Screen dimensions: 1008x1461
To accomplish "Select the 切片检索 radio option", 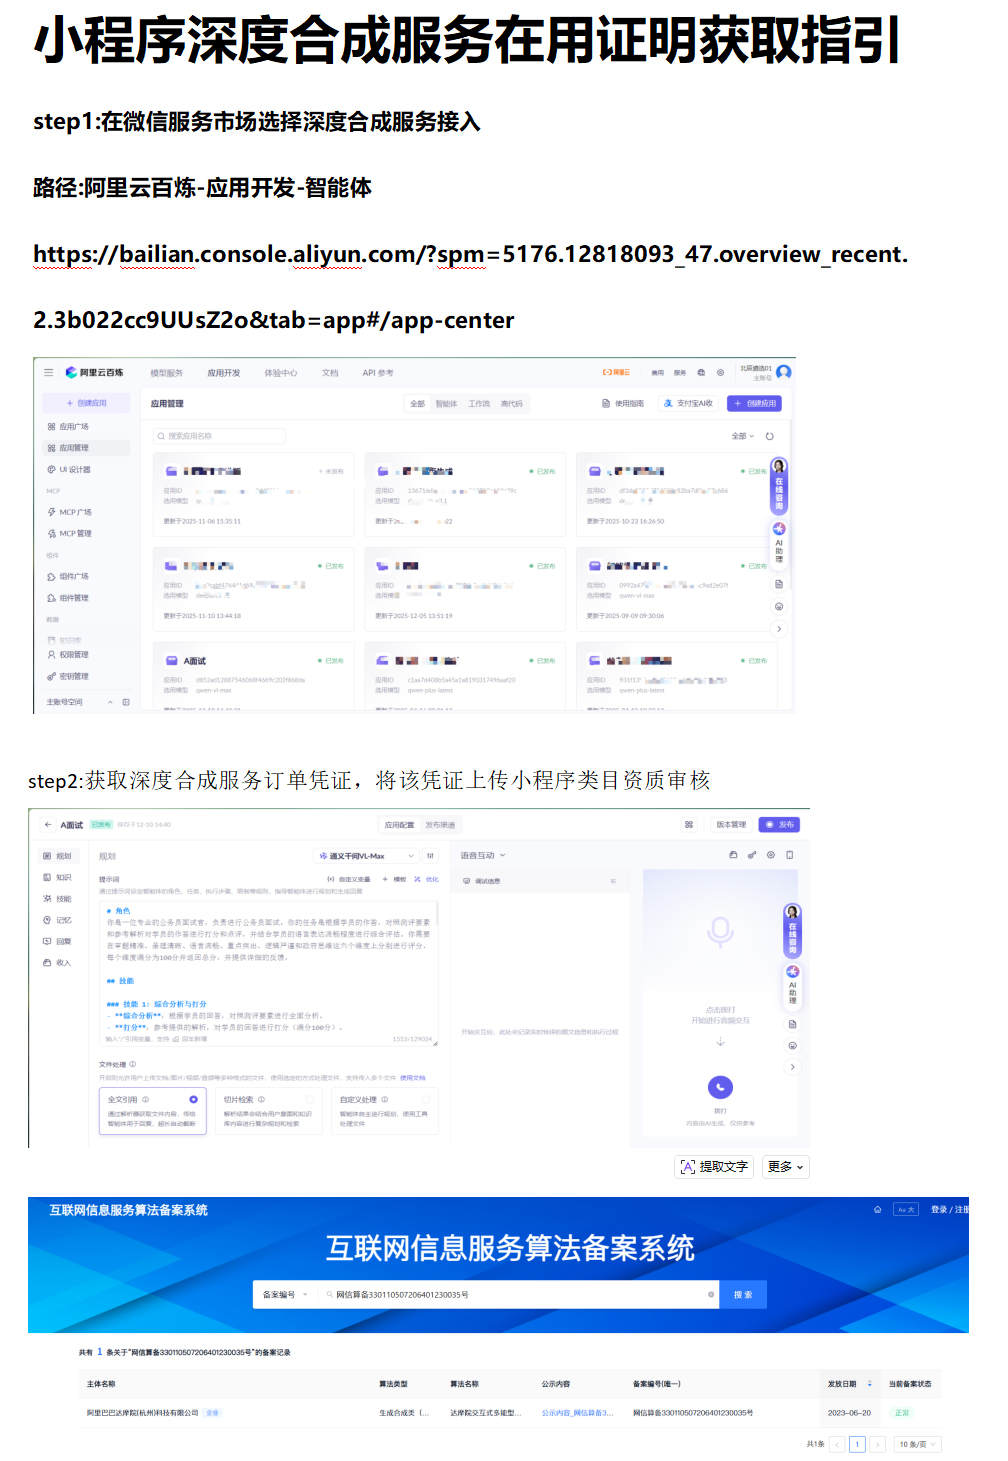I will click(309, 1099).
